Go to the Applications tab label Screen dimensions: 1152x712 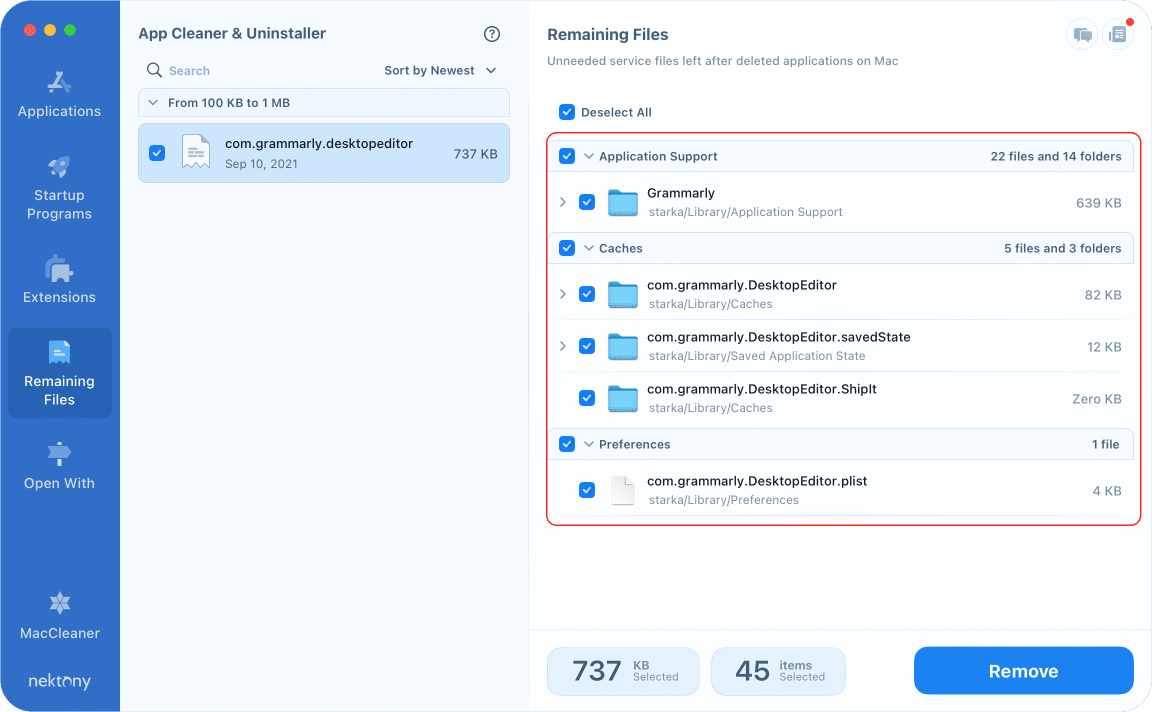coord(60,111)
